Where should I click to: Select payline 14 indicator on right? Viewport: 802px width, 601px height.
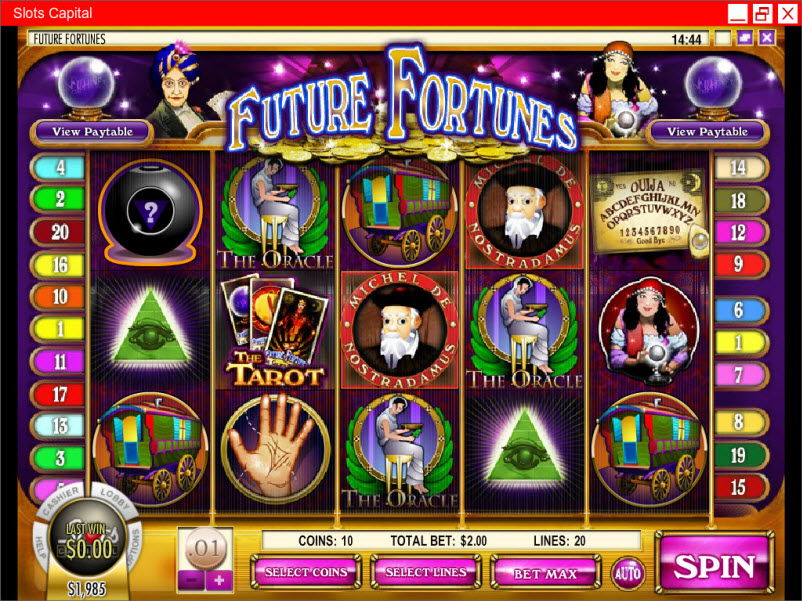740,168
